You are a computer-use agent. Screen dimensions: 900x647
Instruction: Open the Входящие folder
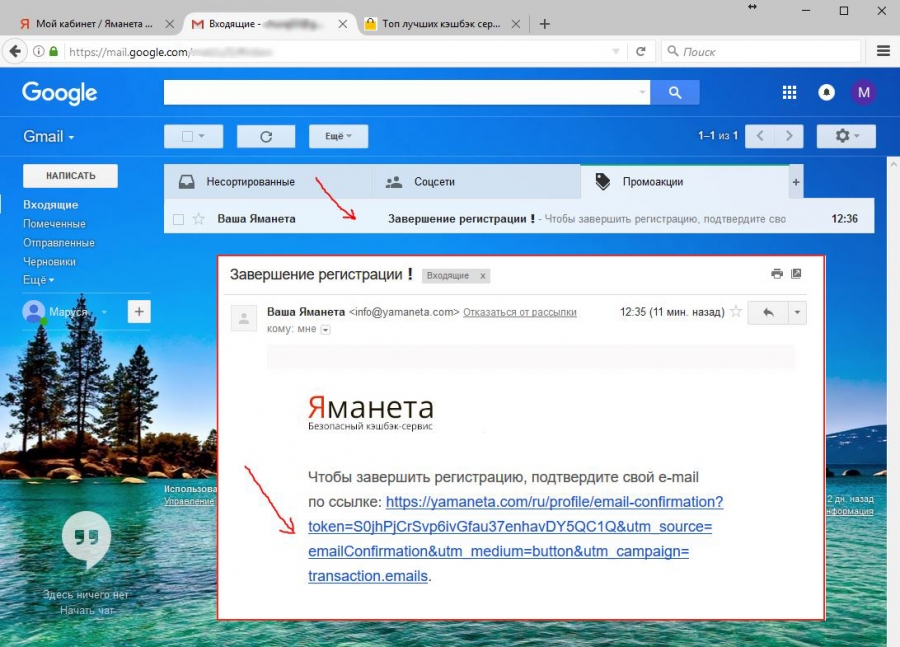point(51,205)
